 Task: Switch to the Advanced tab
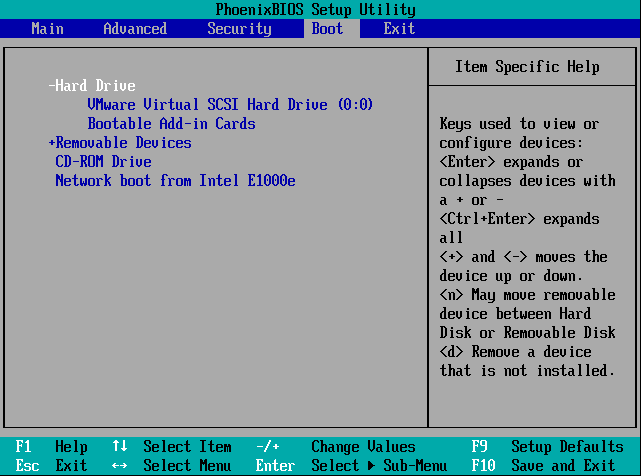[x=135, y=29]
